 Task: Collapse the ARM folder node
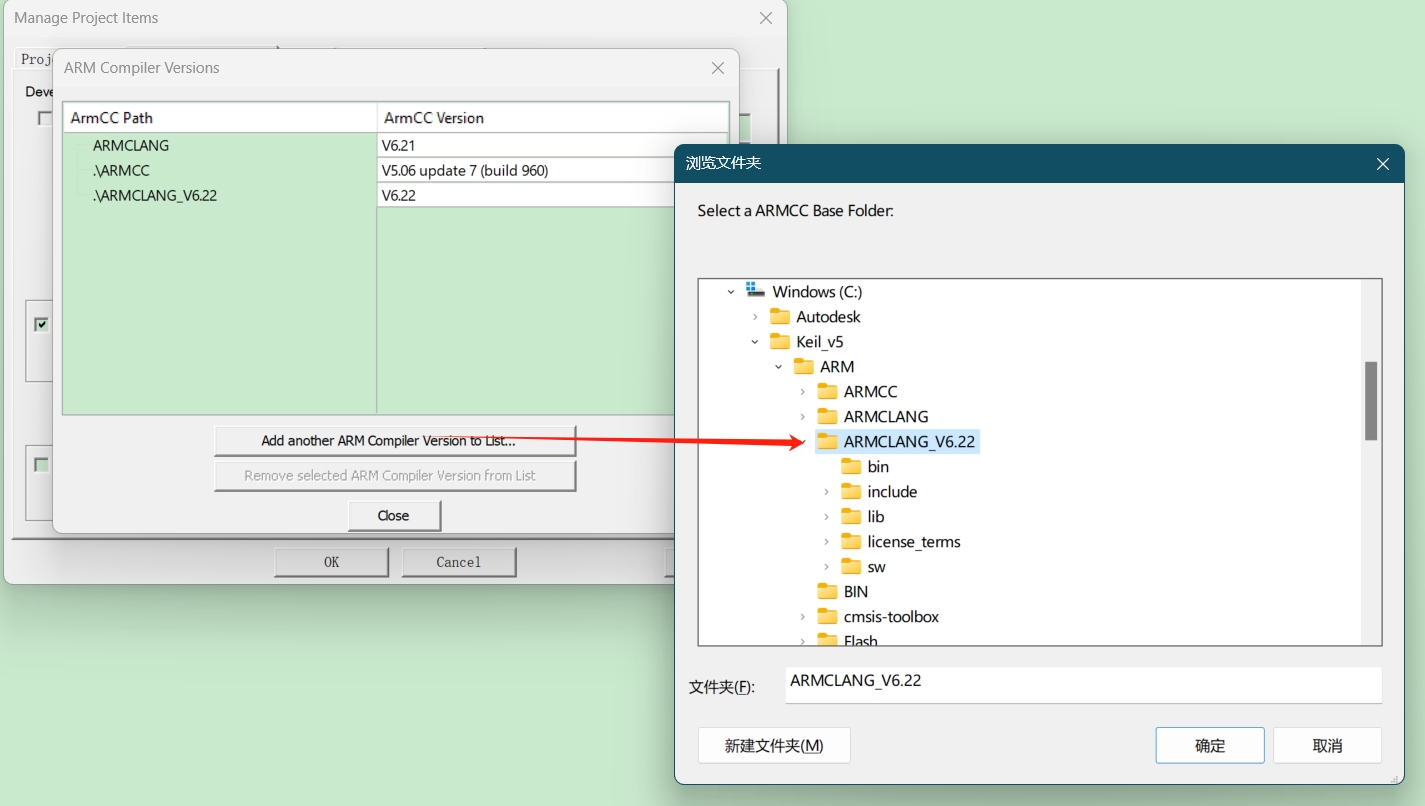[x=779, y=367]
